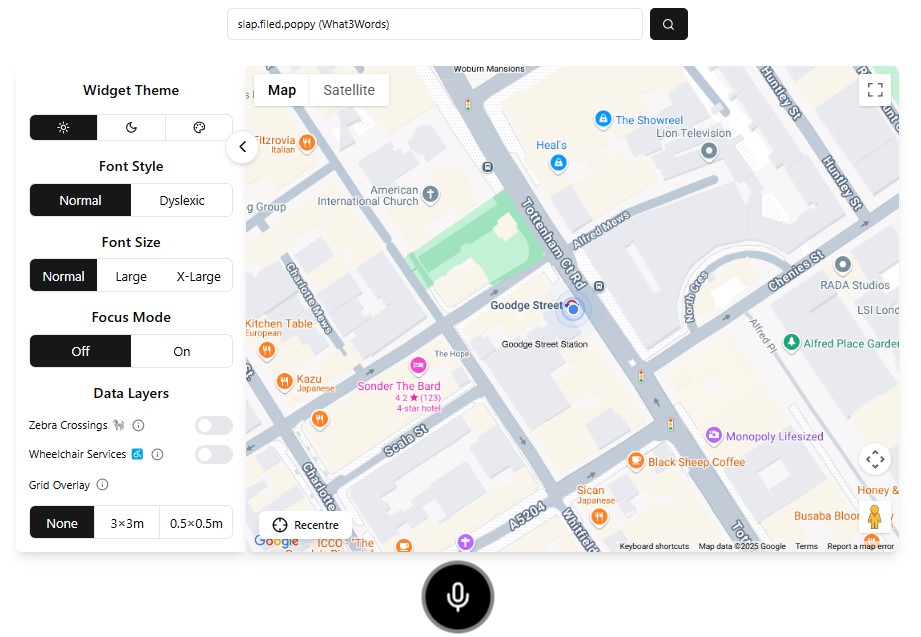This screenshot has height=637, width=921.
Task: Switch to Satellite map view
Action: pyautogui.click(x=349, y=90)
